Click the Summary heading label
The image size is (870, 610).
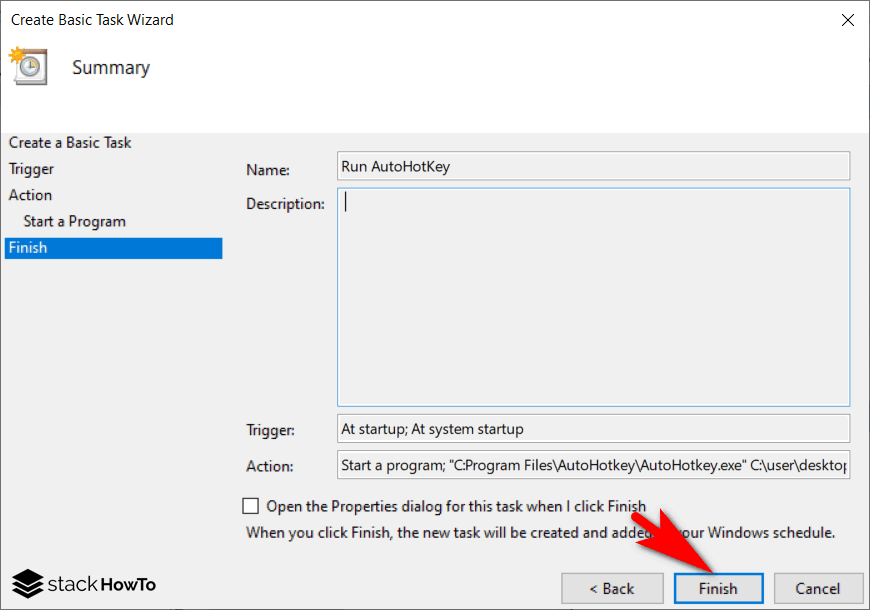pyautogui.click(x=111, y=67)
